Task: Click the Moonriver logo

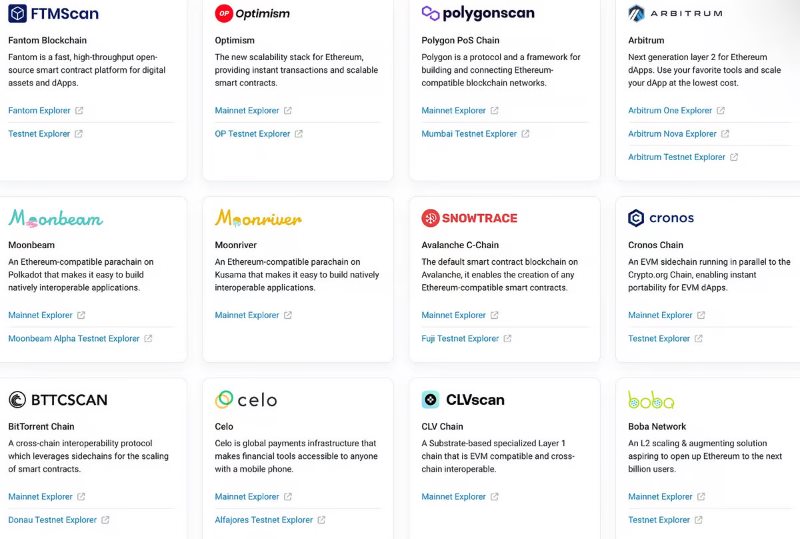Action: tap(258, 218)
